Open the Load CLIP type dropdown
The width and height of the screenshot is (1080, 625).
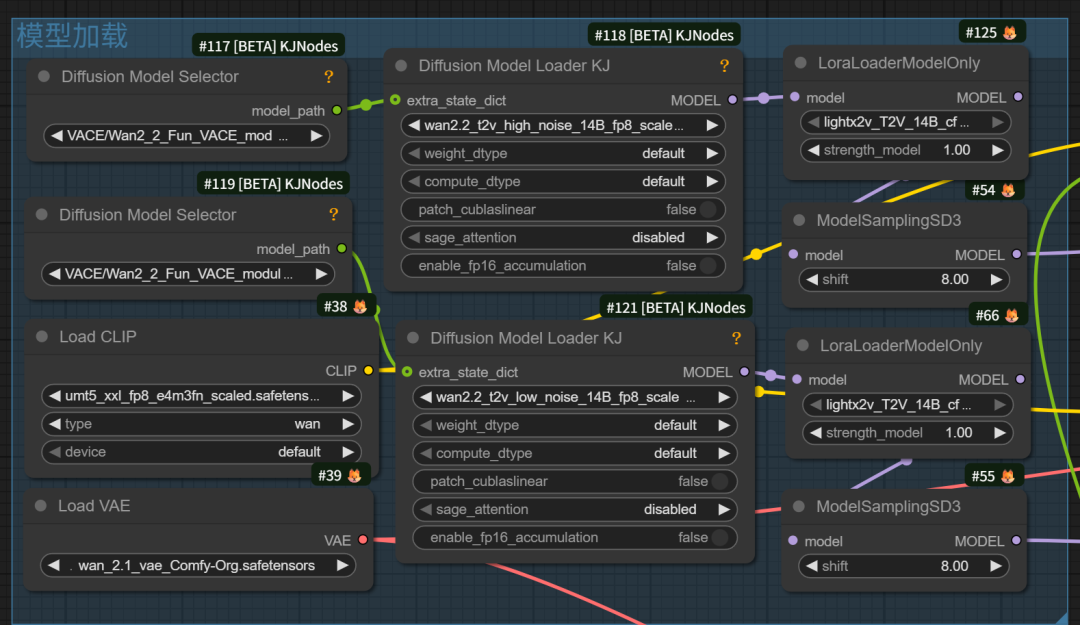[201, 424]
